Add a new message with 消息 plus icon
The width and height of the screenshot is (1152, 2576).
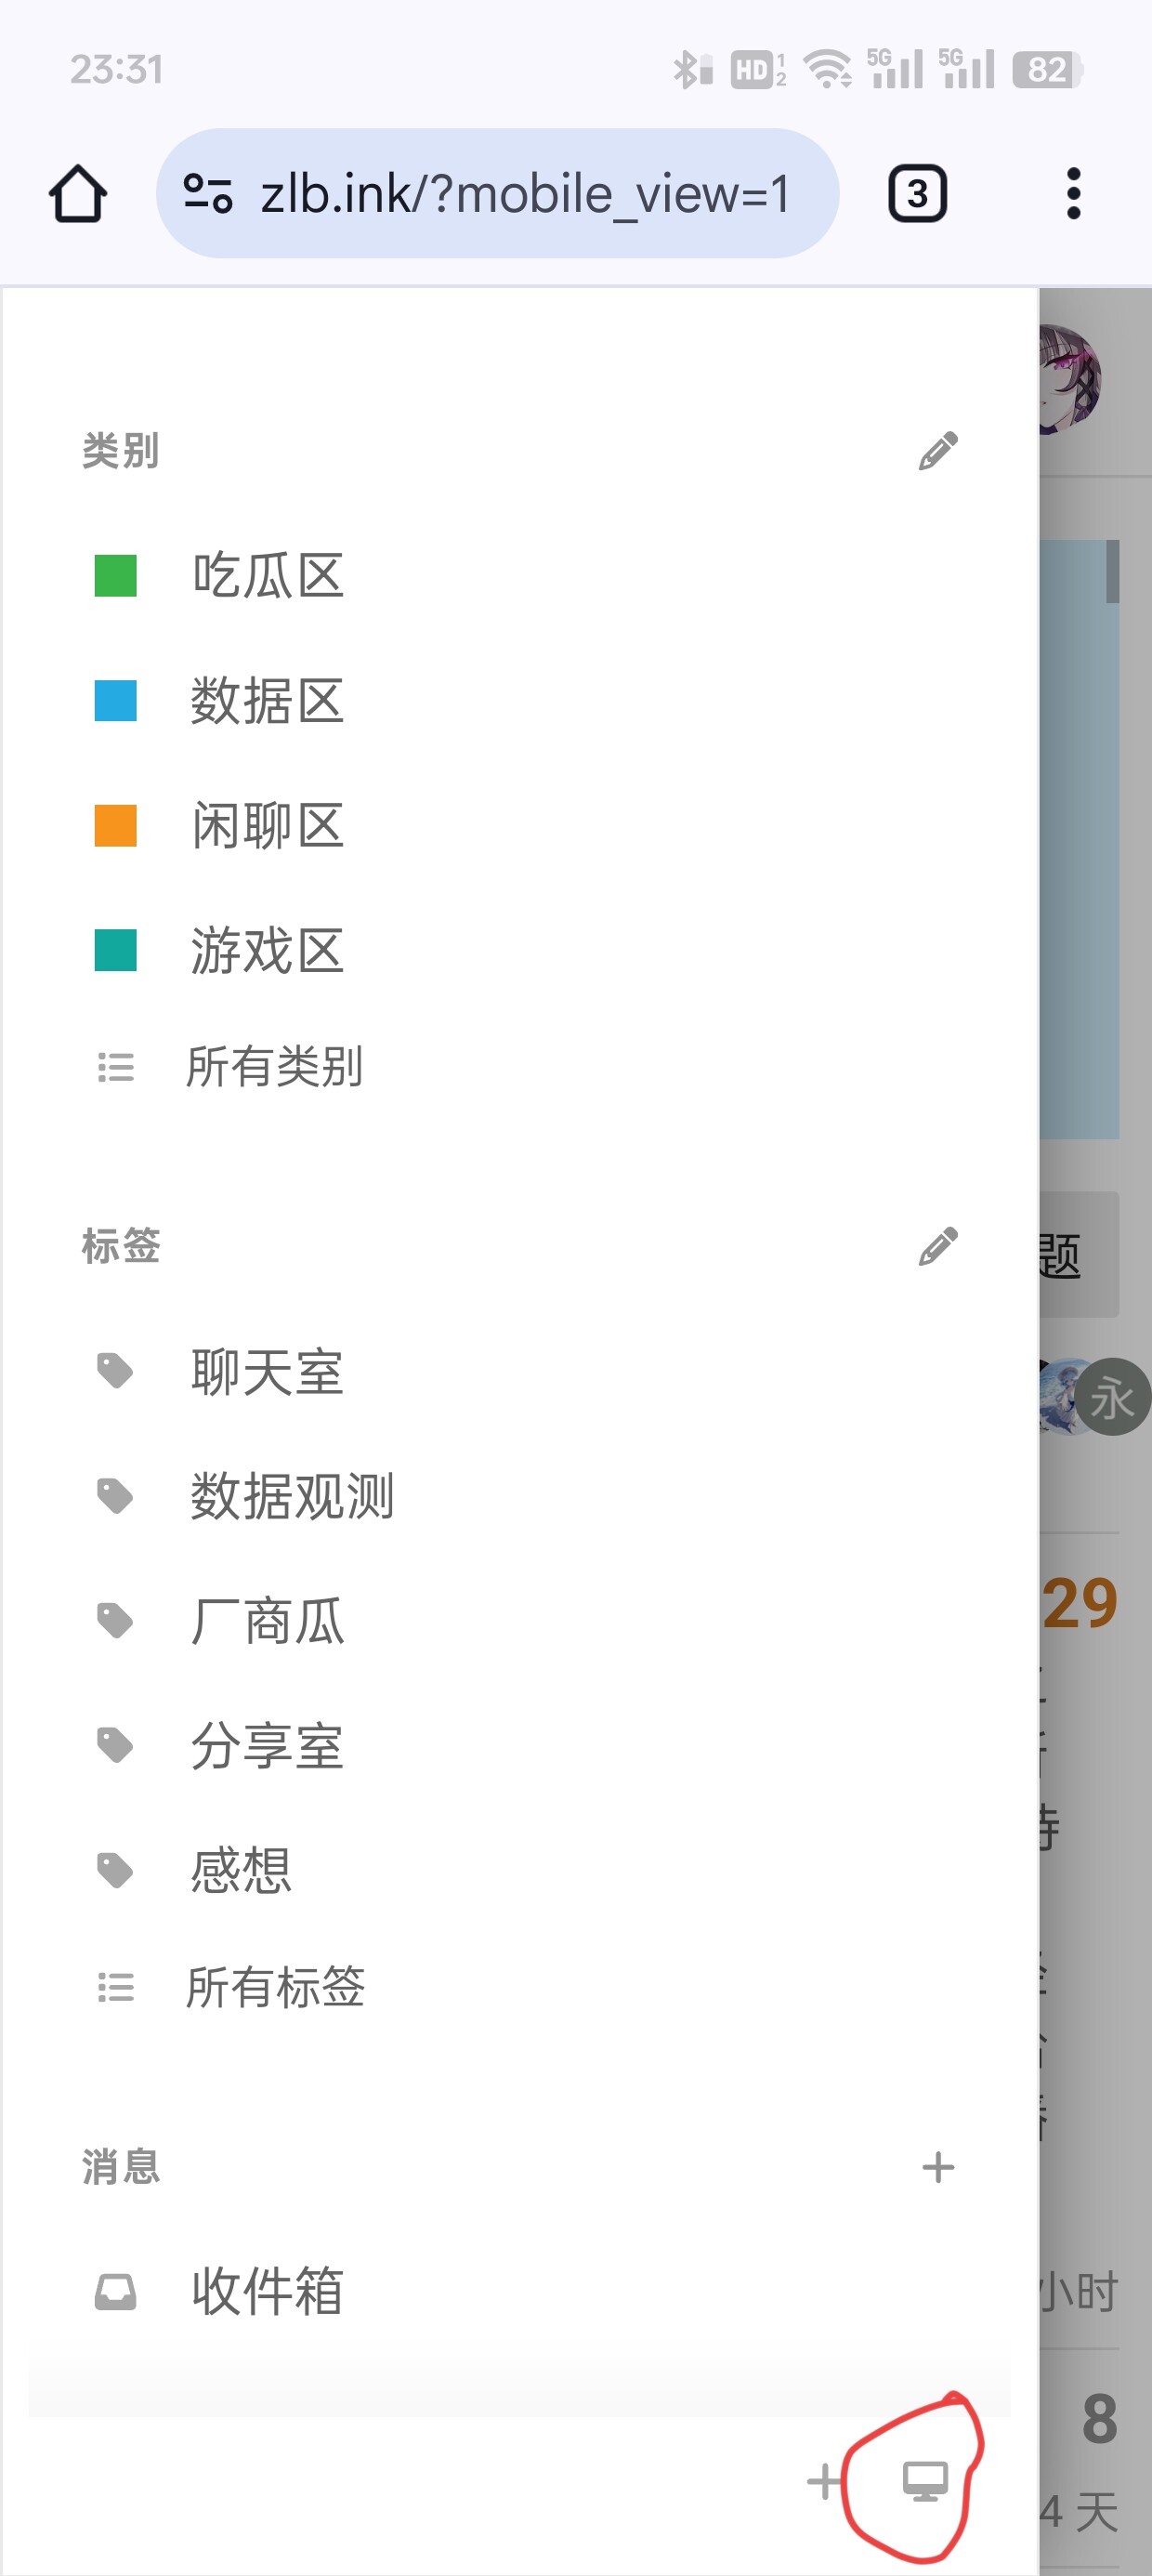coord(938,2168)
